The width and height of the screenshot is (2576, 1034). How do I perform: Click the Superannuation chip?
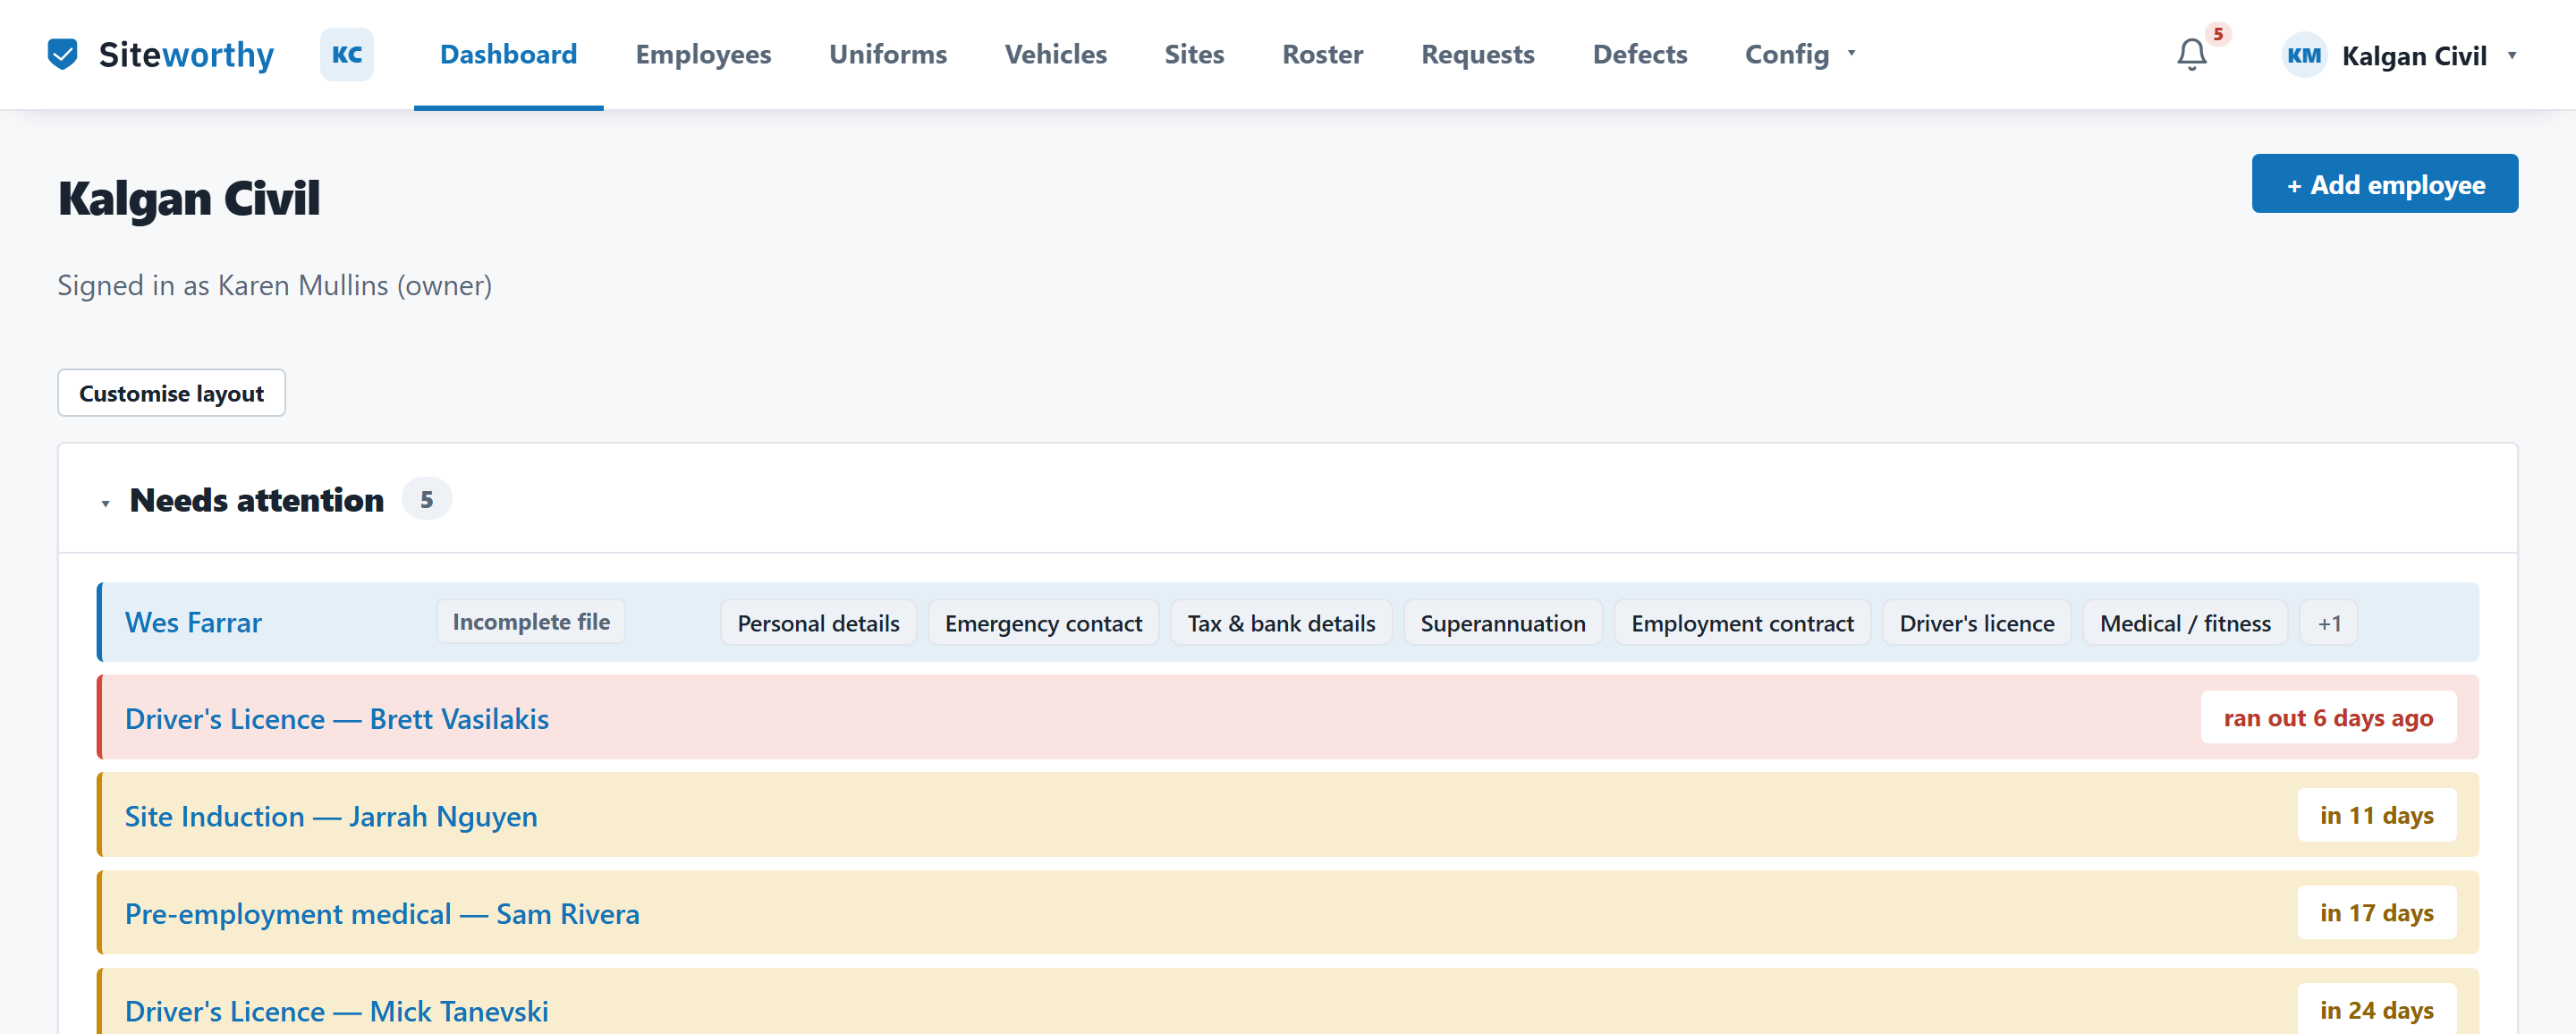click(x=1502, y=623)
